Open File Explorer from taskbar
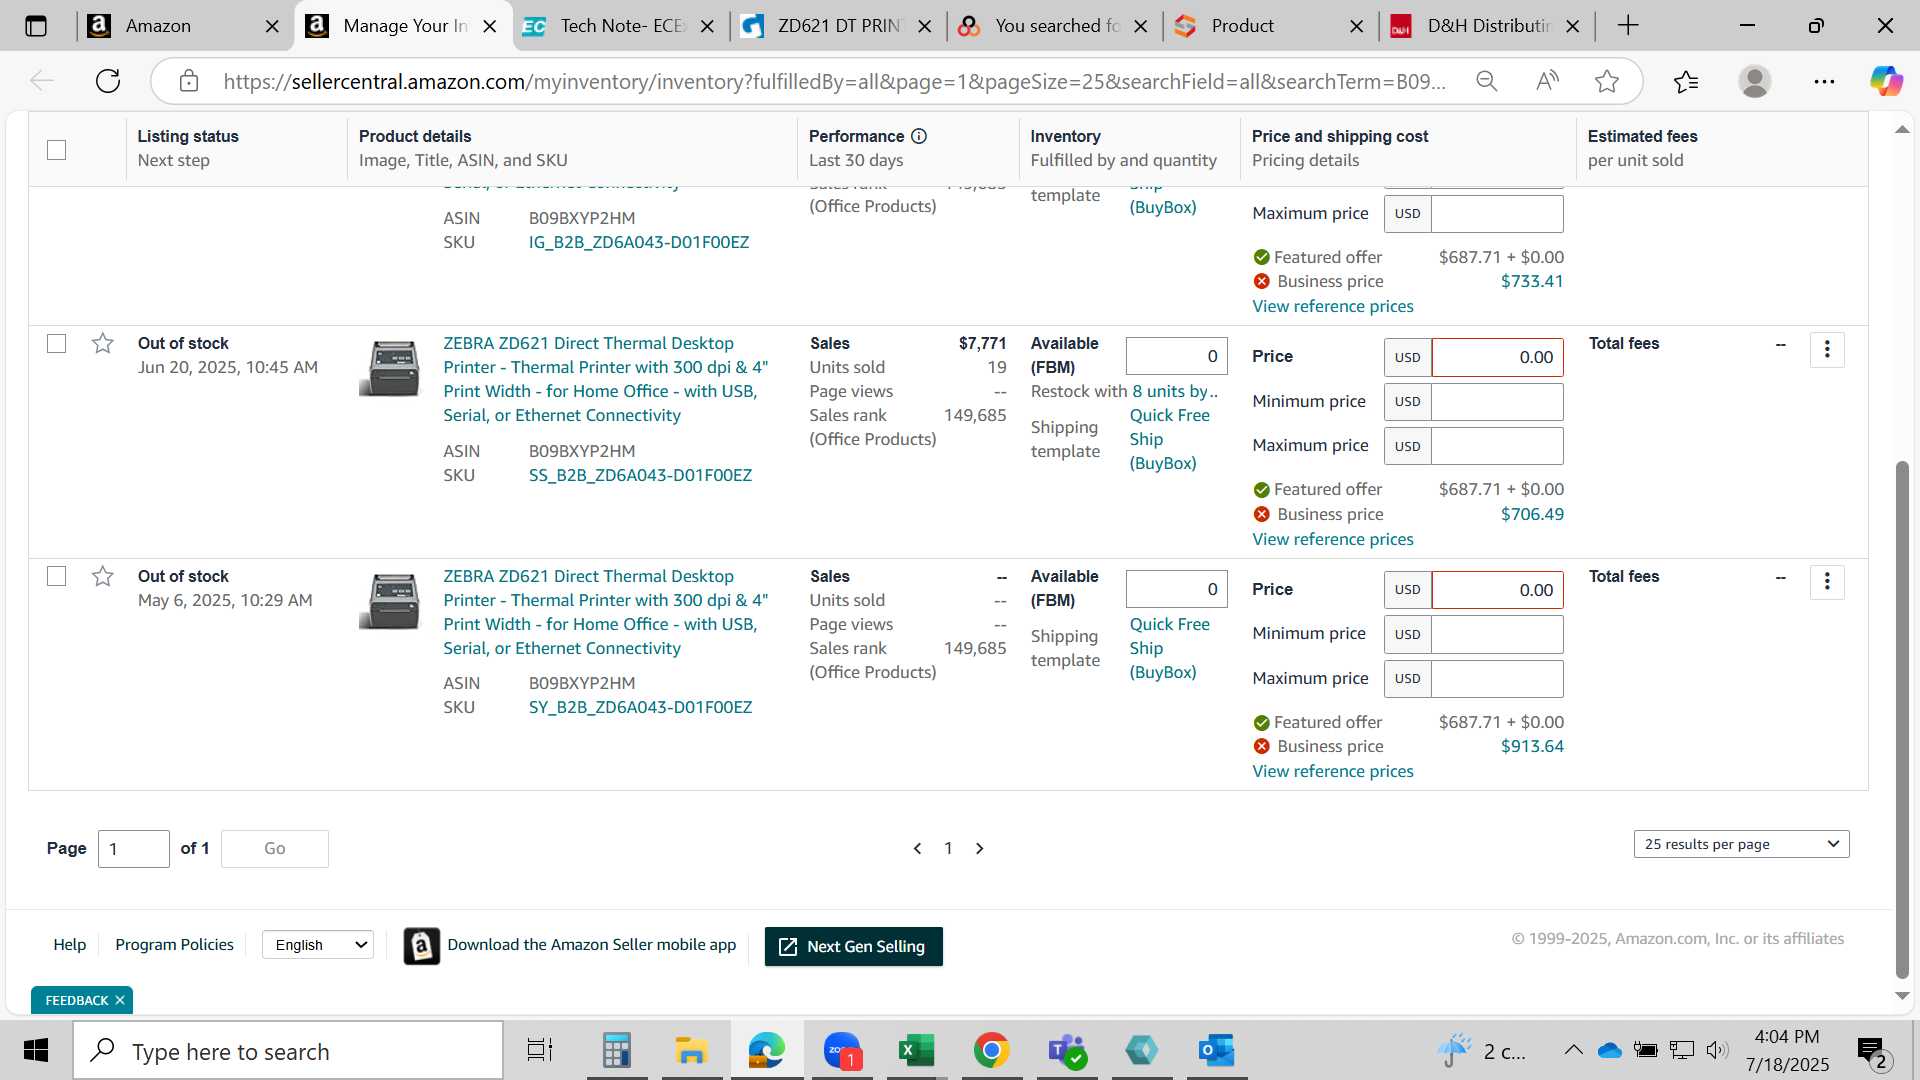This screenshot has height=1080, width=1920. coord(691,1050)
